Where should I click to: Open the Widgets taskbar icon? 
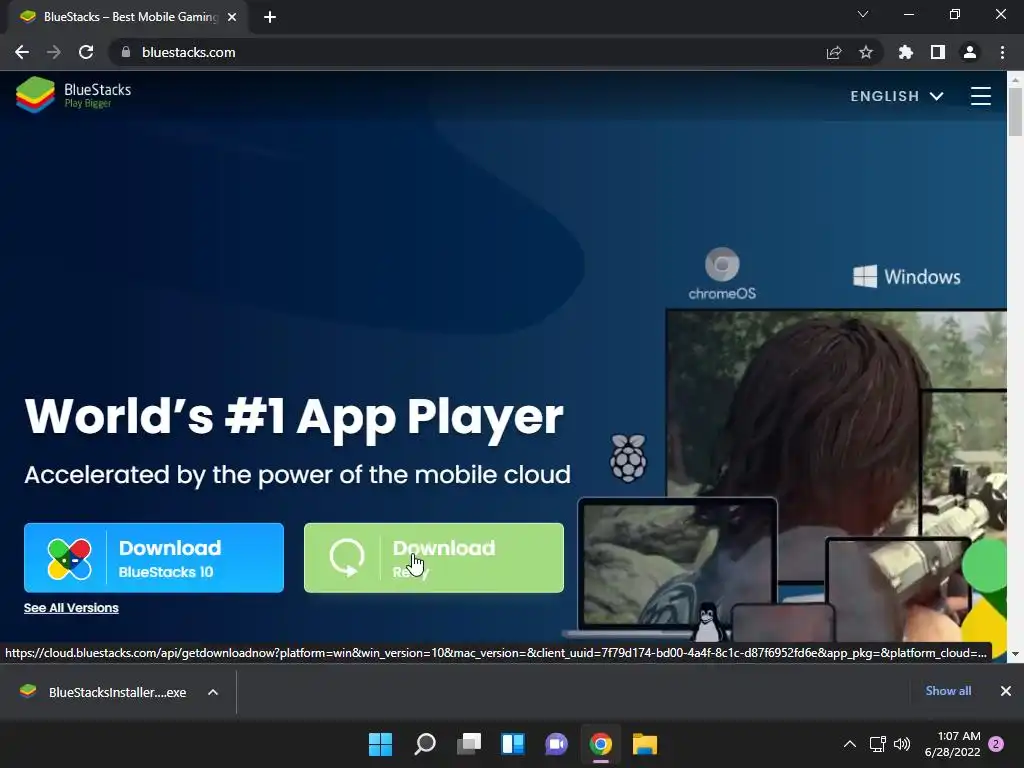click(513, 744)
